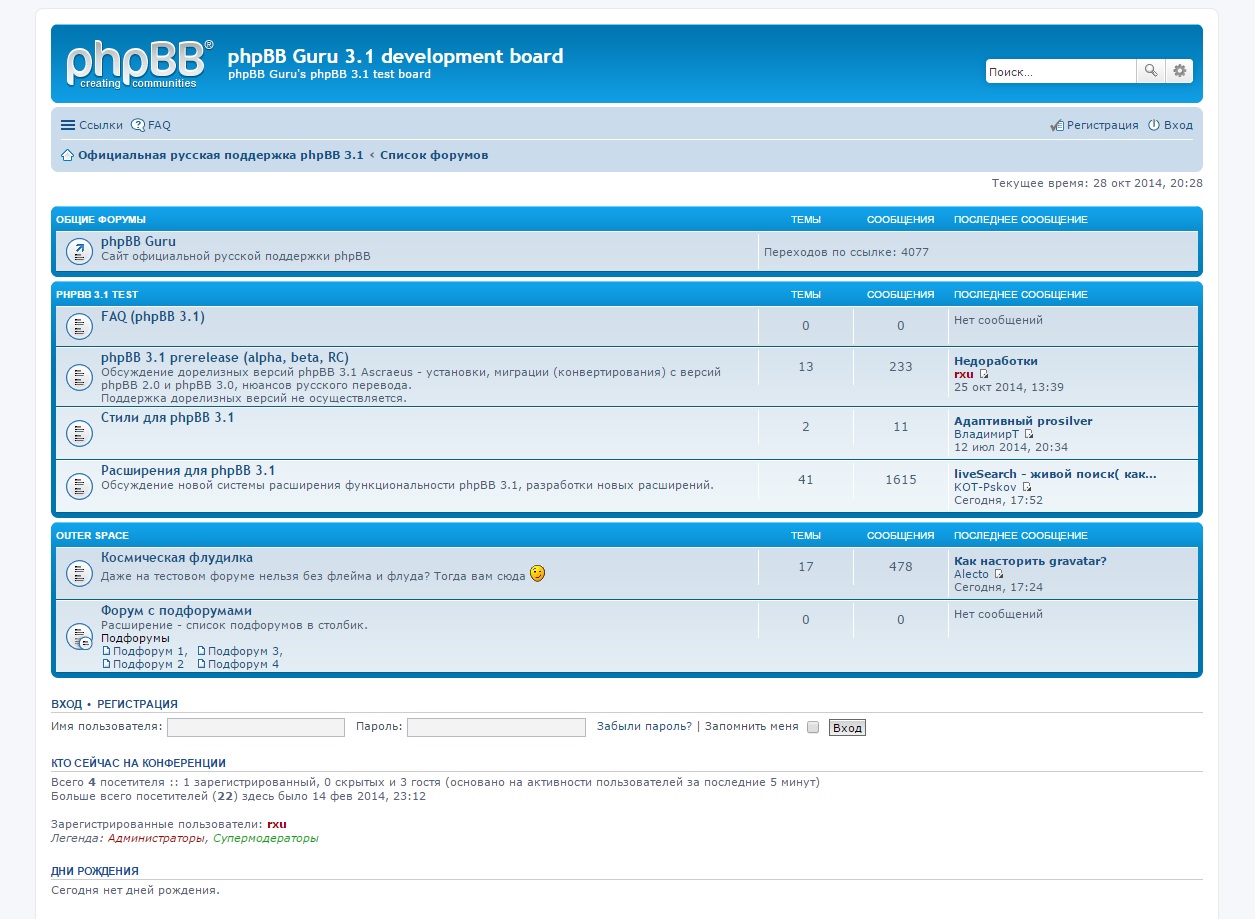
Task: Click the phpBB Guru link forum icon
Action: [79, 251]
